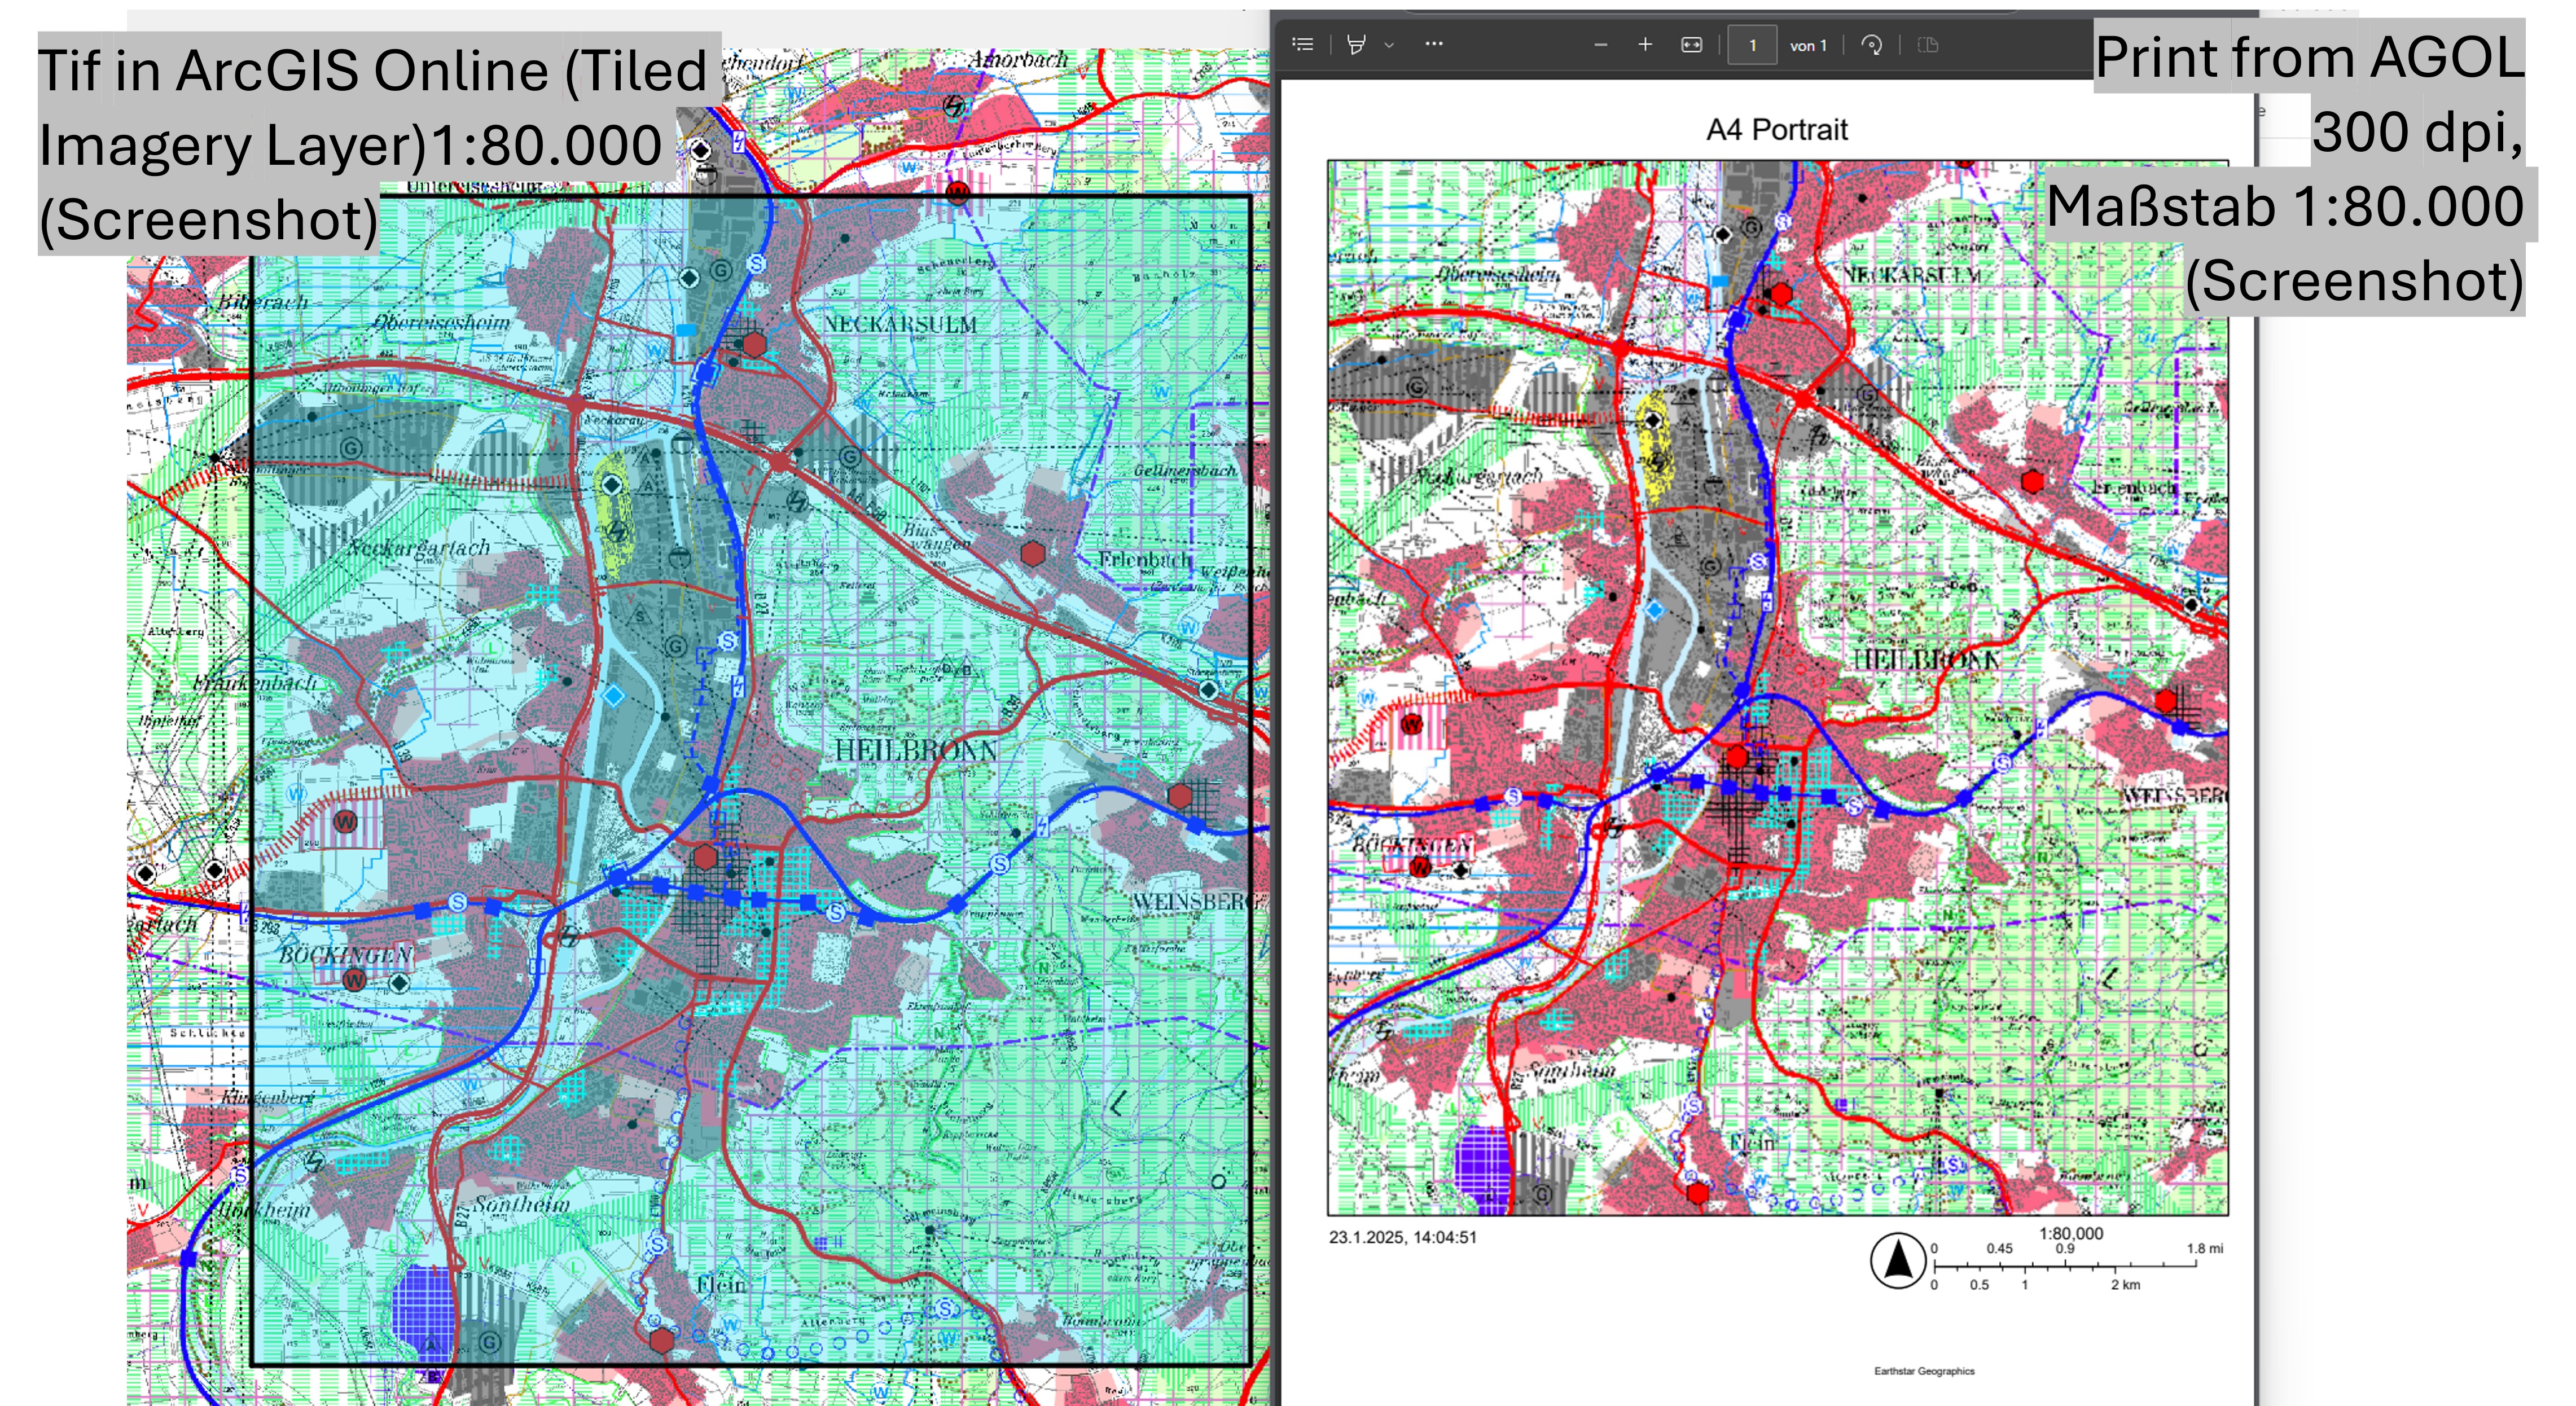Screen dimensions: 2576x1406
Task: Click the NECKARSULM label in the PDF map
Action: [1912, 274]
